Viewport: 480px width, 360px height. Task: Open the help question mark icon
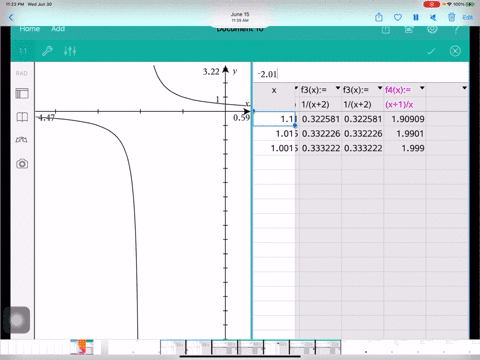[x=456, y=30]
